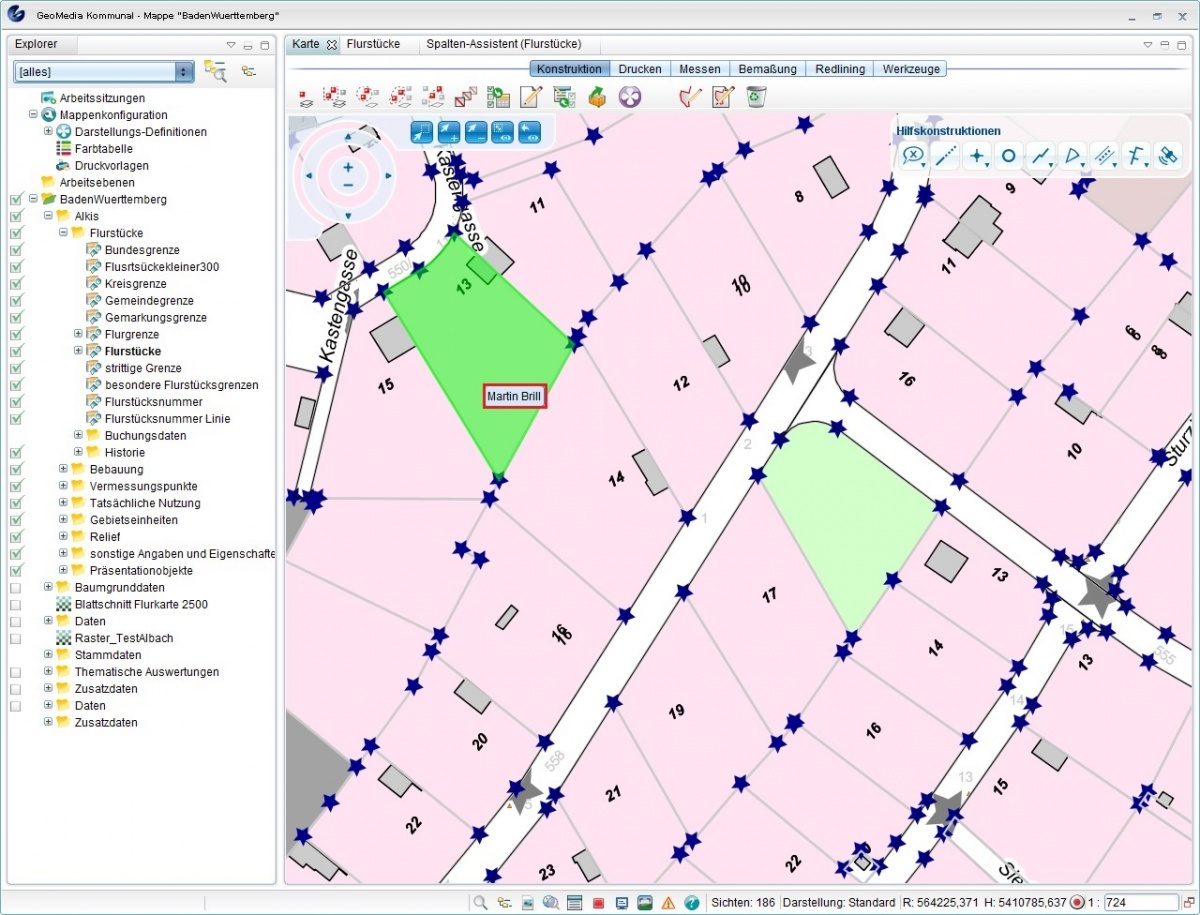Select Farbtabelle in the Explorer tree
Screen dimensions: 1200x915
(103, 149)
